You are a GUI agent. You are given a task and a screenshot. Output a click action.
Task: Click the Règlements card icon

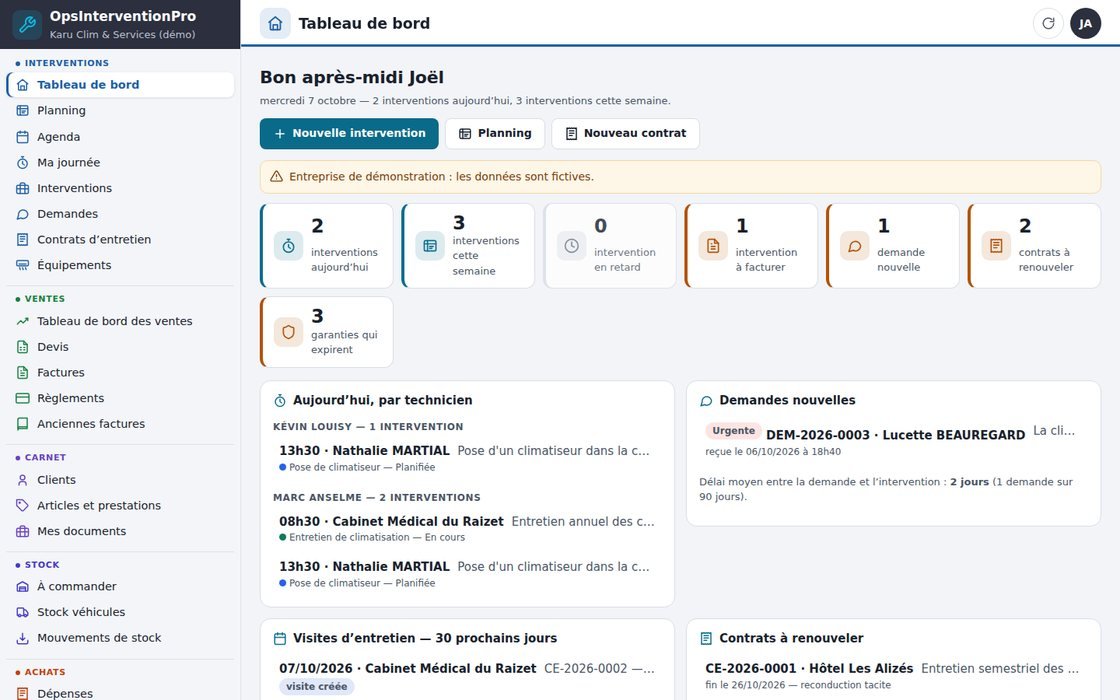(23, 398)
